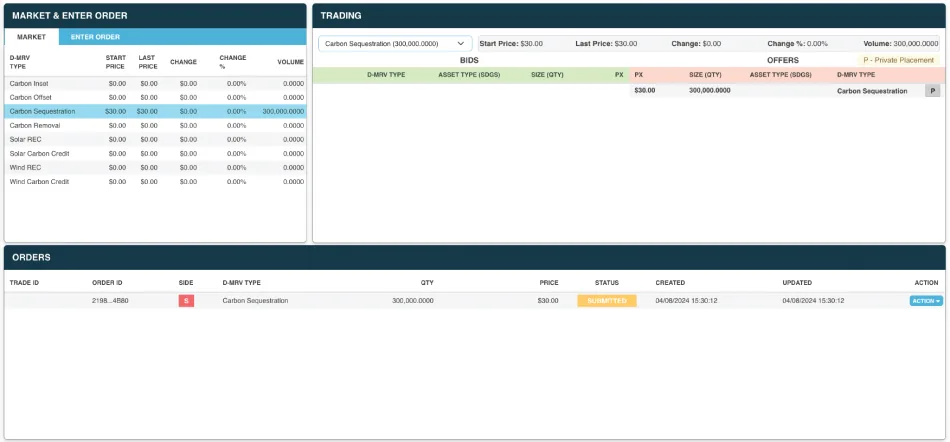Click the highlighted Carbon Sequestration market row
Image resolution: width=950 pixels, height=442 pixels.
(x=155, y=111)
